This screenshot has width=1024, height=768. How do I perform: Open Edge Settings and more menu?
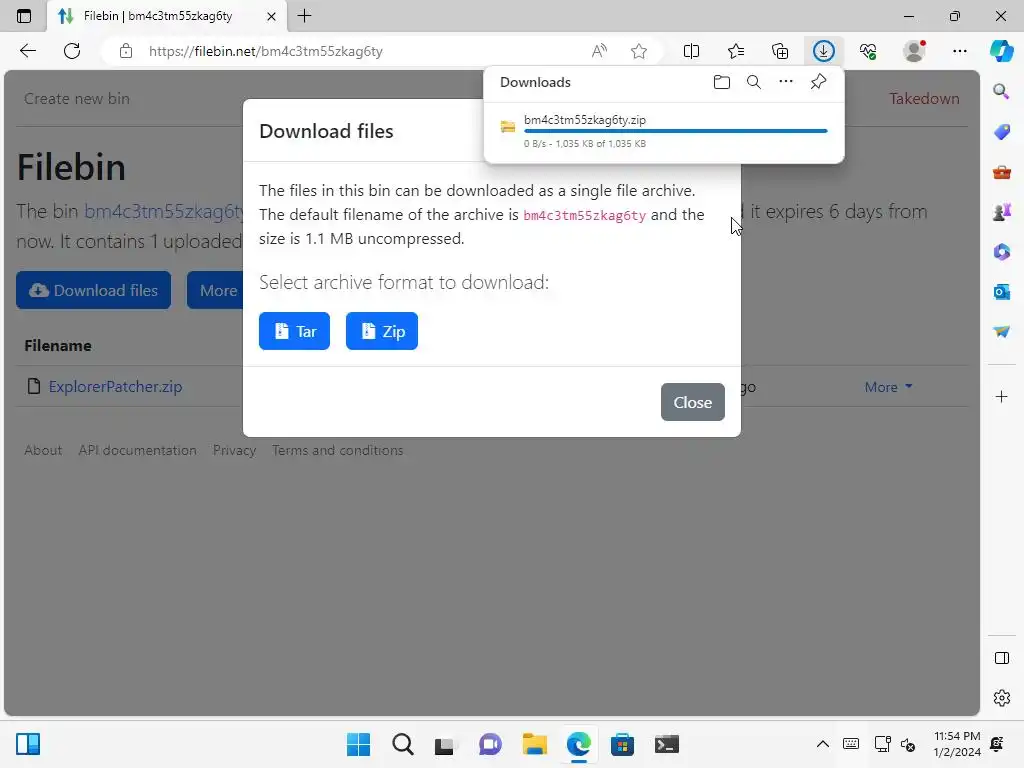pos(959,51)
